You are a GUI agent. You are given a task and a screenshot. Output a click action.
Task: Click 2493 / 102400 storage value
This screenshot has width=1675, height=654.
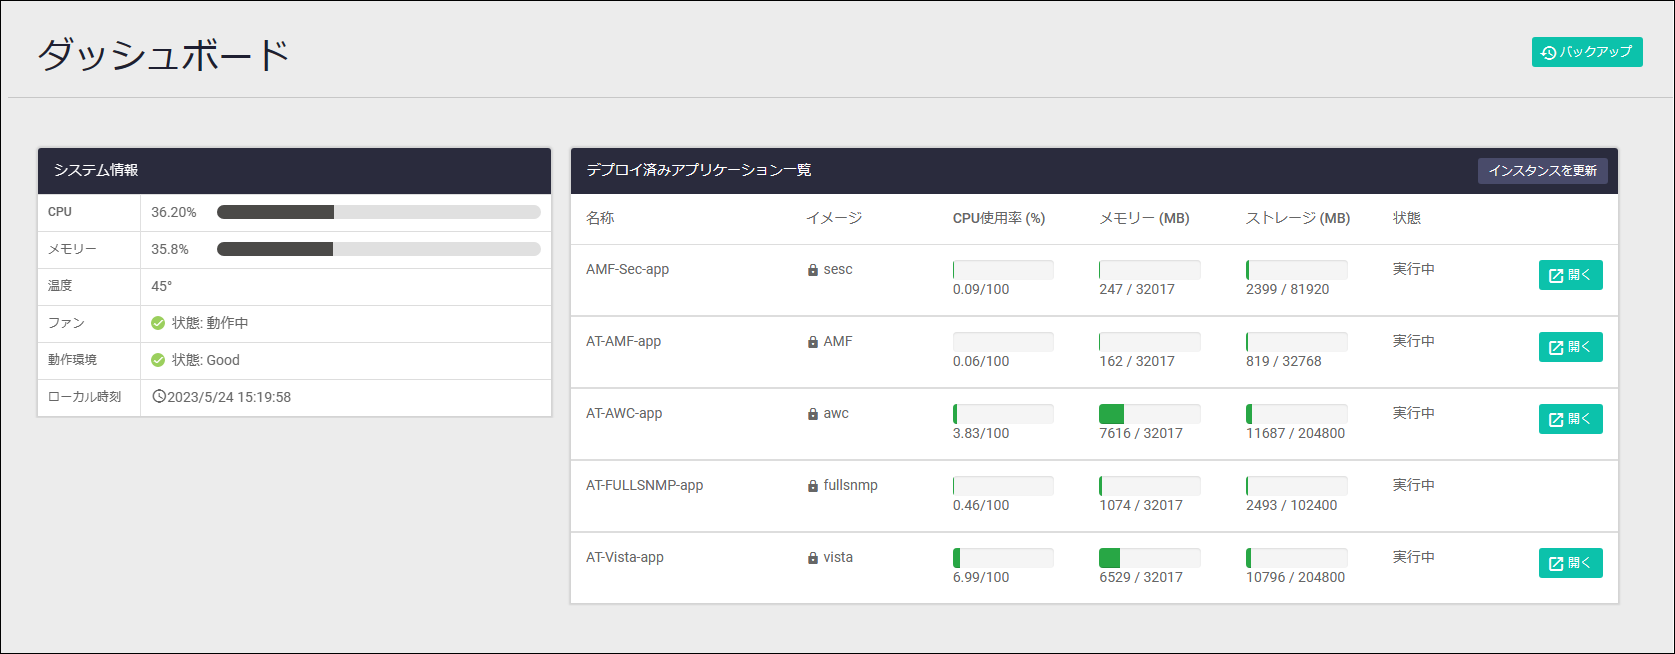[1291, 505]
